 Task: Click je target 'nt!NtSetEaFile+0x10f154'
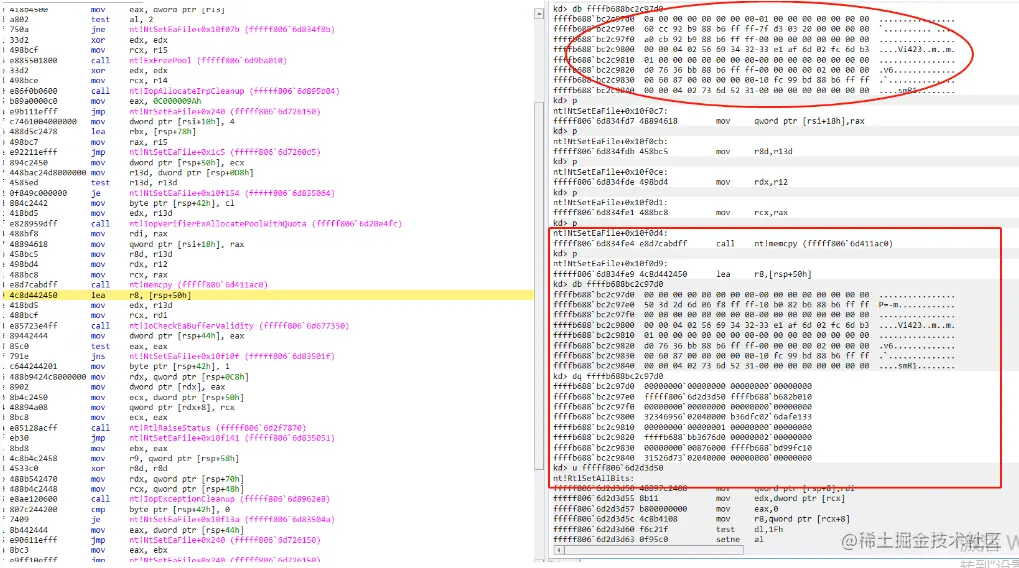pyautogui.click(x=231, y=193)
